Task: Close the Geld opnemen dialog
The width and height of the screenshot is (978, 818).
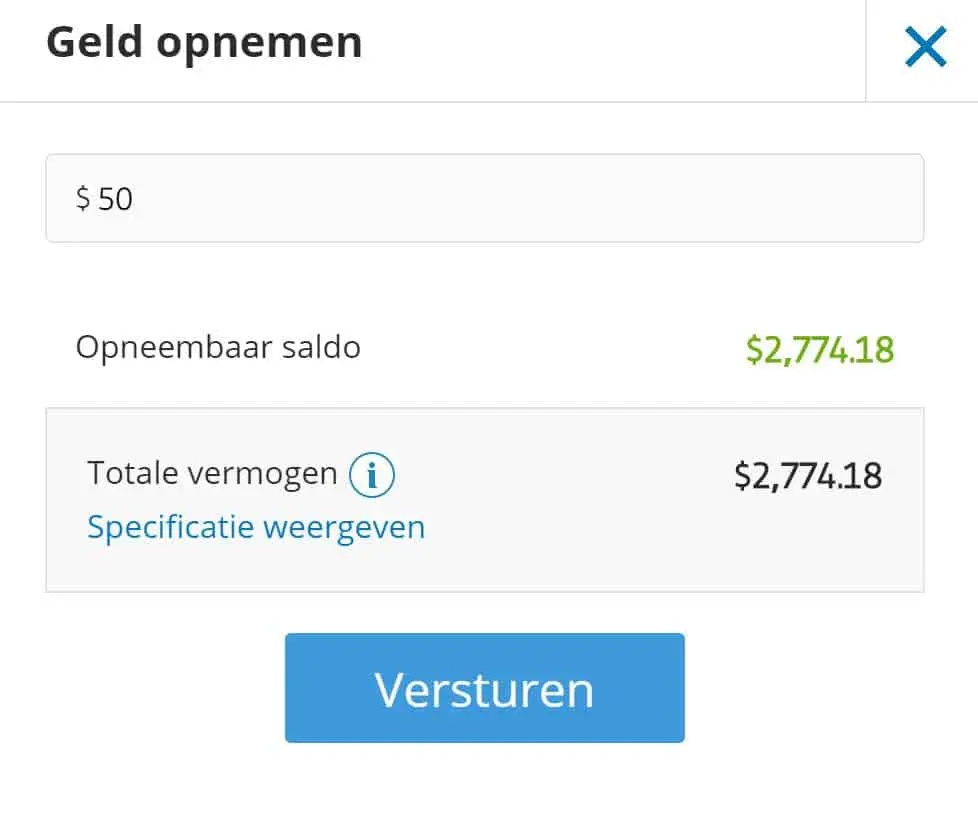Action: [x=926, y=46]
